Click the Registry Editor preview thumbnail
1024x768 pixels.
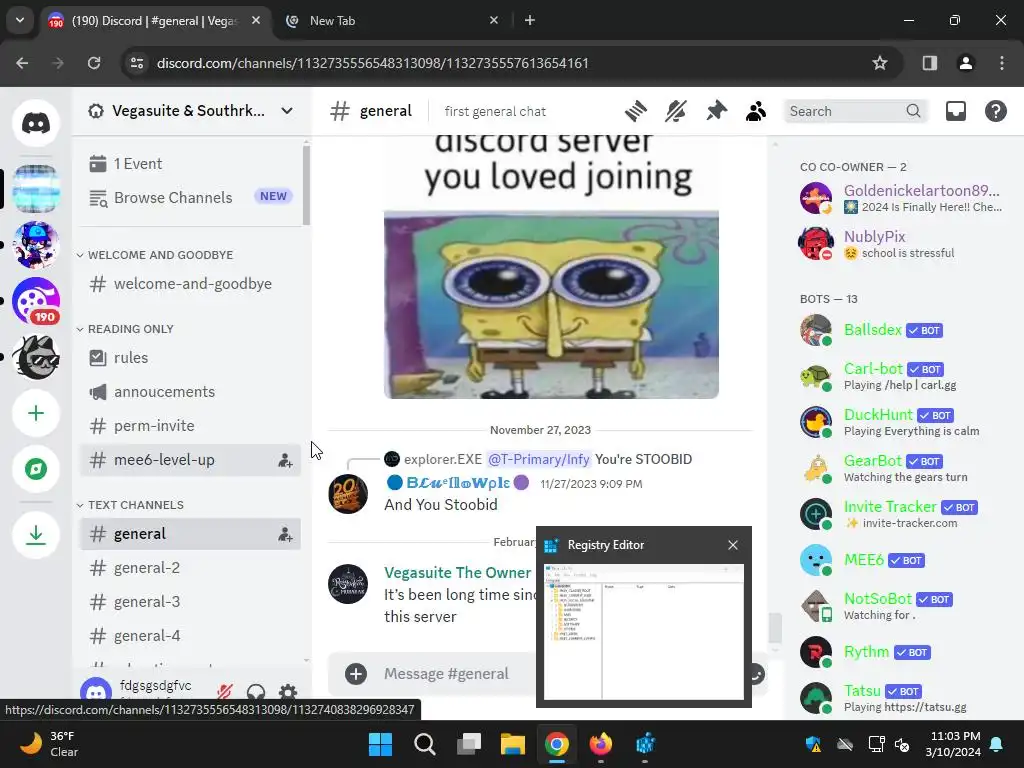pos(644,632)
